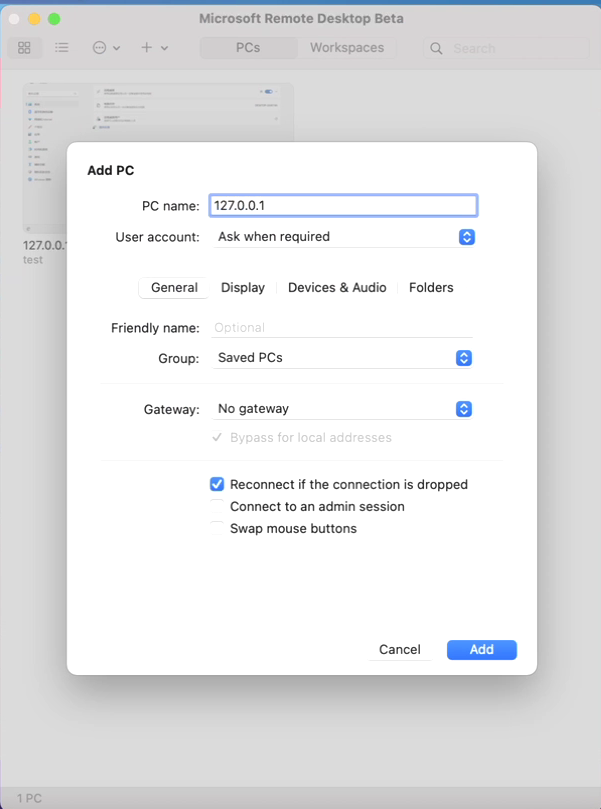The height and width of the screenshot is (809, 601).
Task: Click the green zoom window button
Action: 54,19
